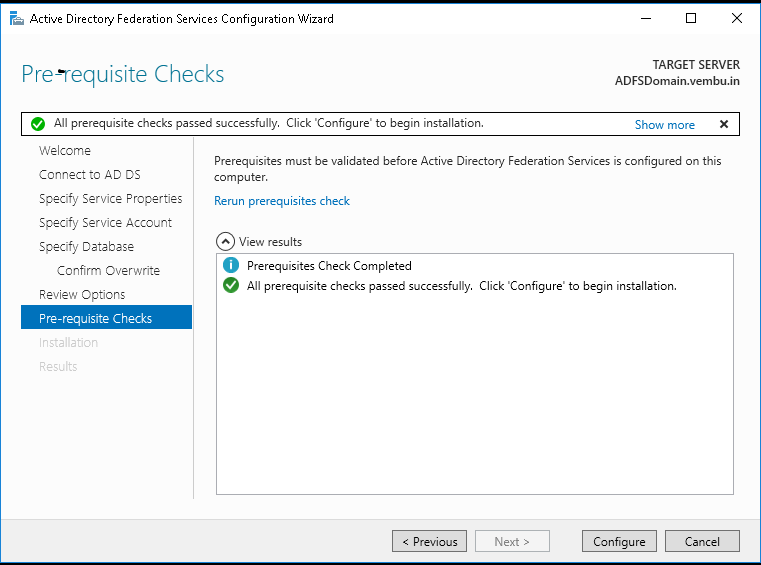Click the TARGET SERVER label
The image size is (761, 565).
point(696,65)
